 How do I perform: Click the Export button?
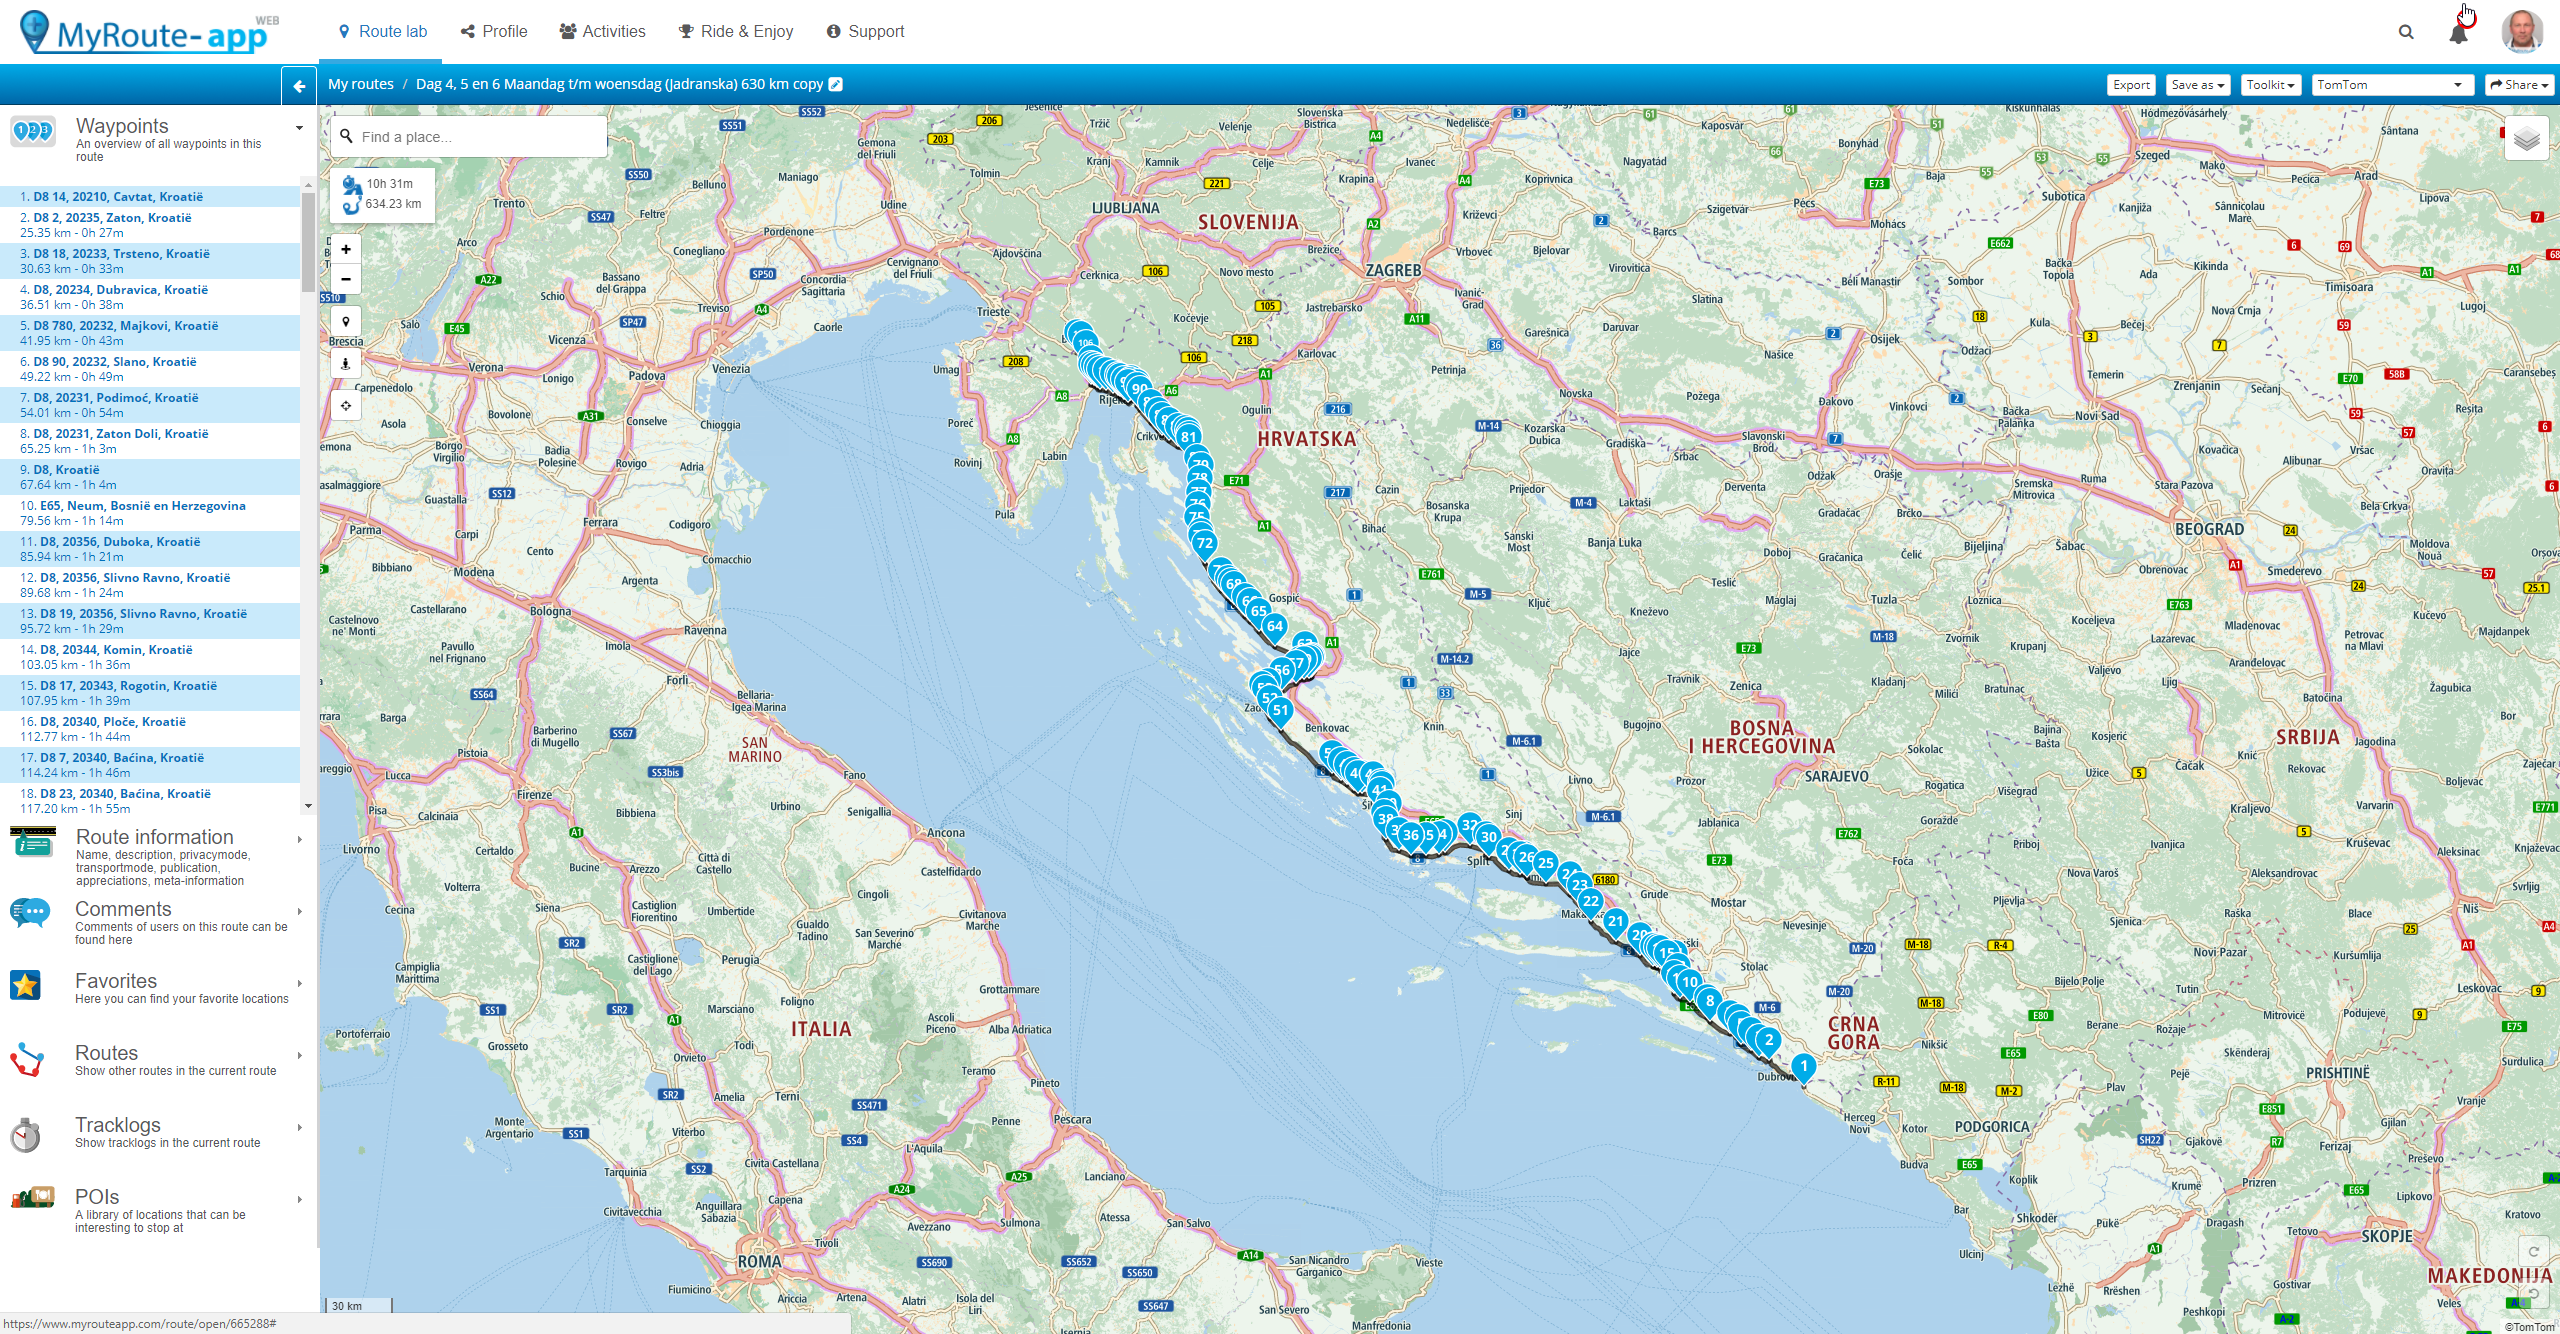click(2131, 85)
